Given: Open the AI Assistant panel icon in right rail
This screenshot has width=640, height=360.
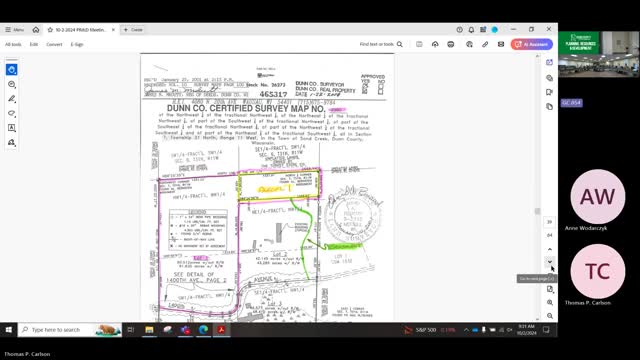Looking at the screenshot, I should click(x=549, y=62).
